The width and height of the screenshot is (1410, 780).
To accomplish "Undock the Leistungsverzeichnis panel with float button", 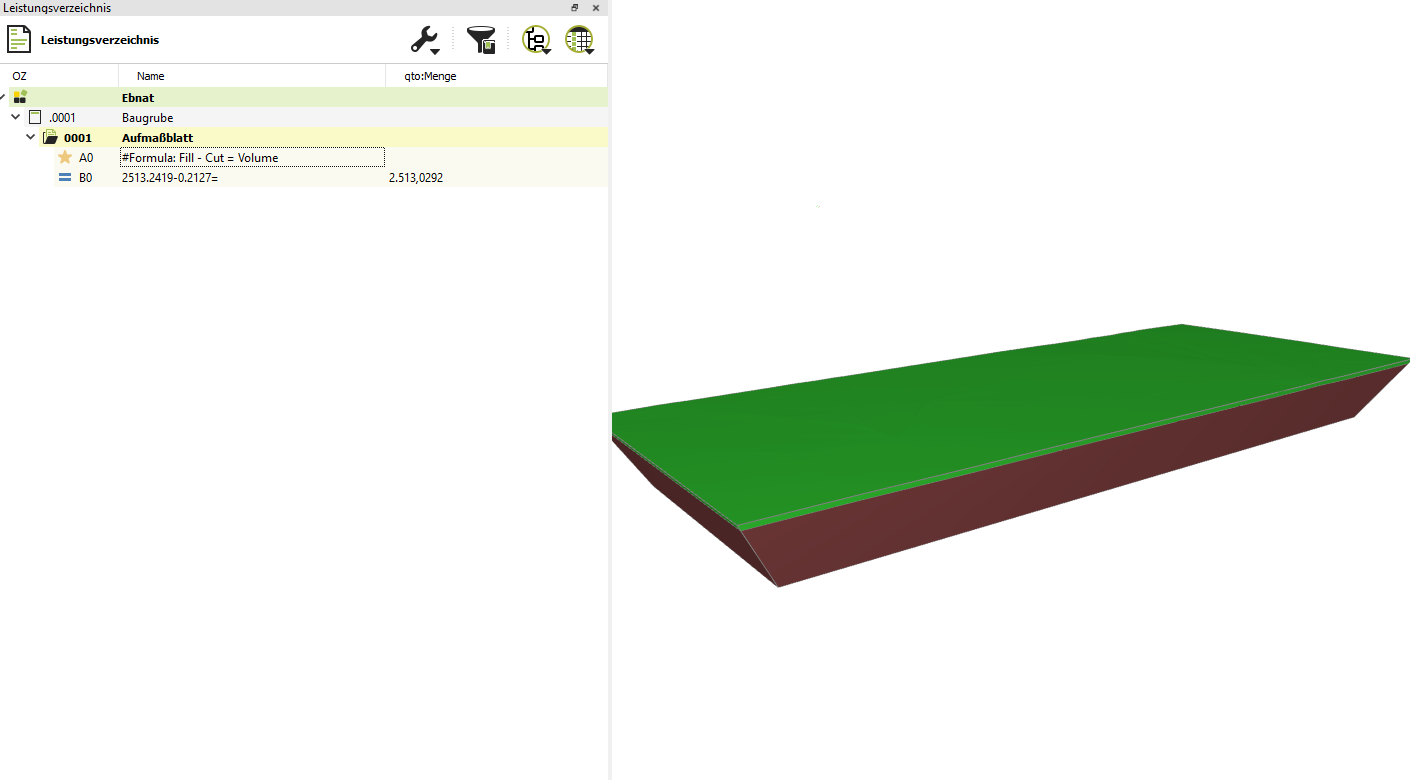I will pyautogui.click(x=575, y=7).
